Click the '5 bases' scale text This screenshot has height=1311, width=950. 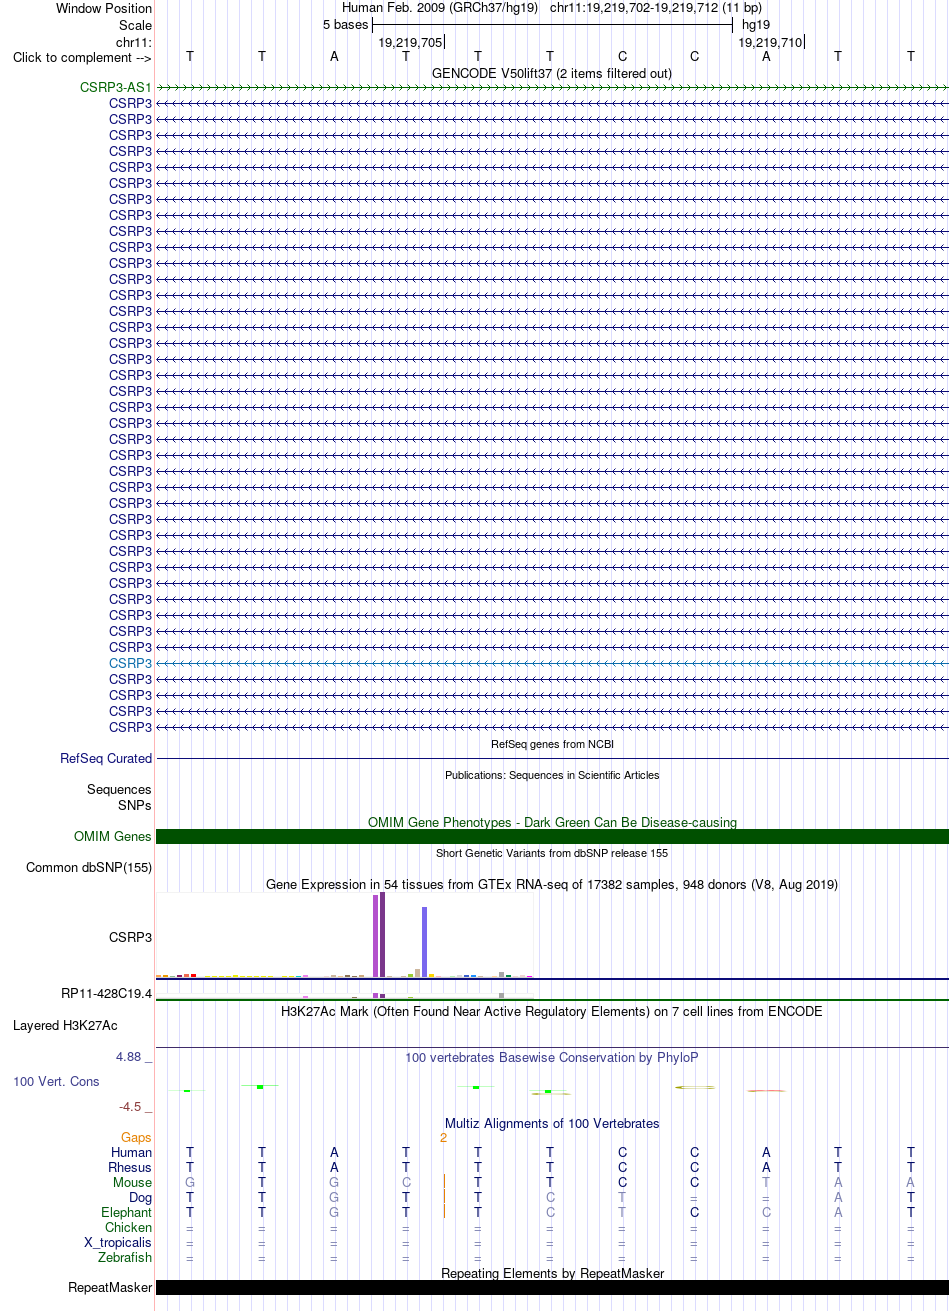point(345,25)
